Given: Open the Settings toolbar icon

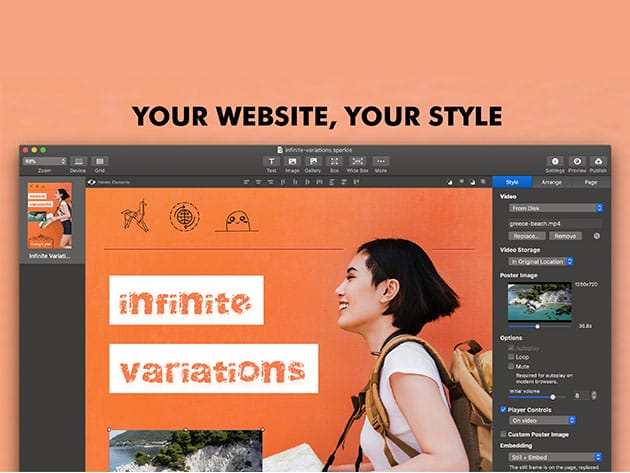Looking at the screenshot, I should click(555, 161).
